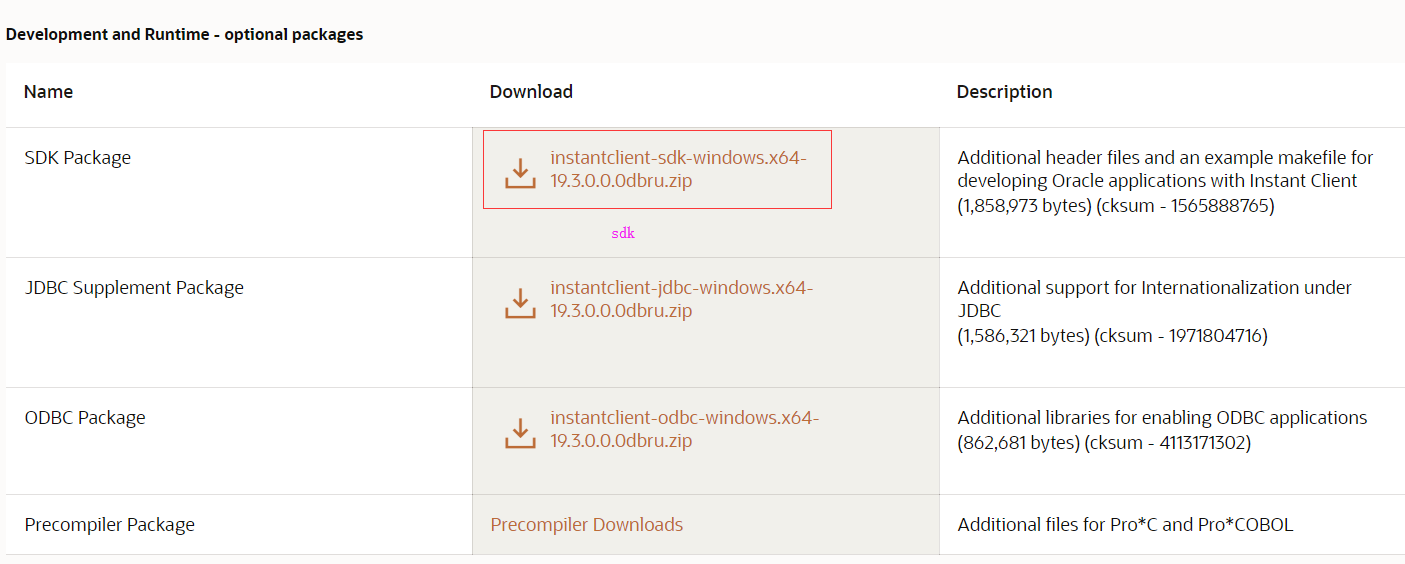1405x564 pixels.
Task: Click the Download column header
Action: [x=531, y=92]
